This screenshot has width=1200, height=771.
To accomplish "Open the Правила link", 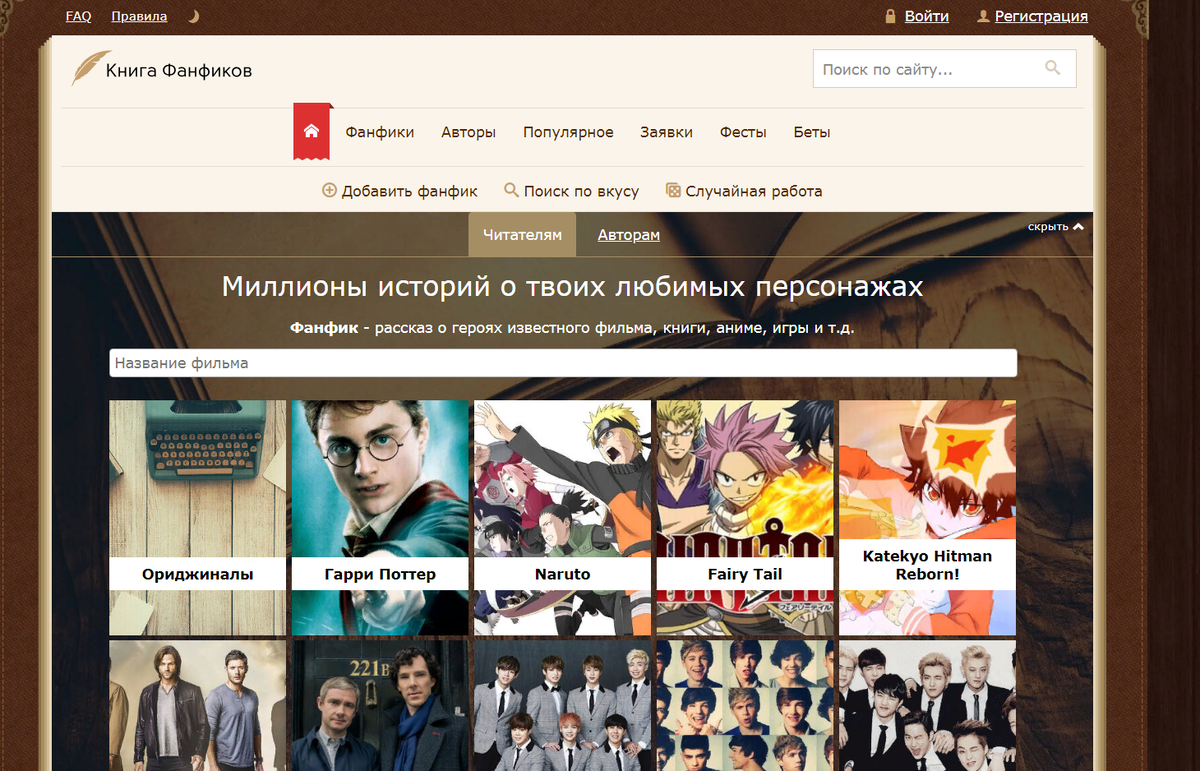I will [x=139, y=16].
